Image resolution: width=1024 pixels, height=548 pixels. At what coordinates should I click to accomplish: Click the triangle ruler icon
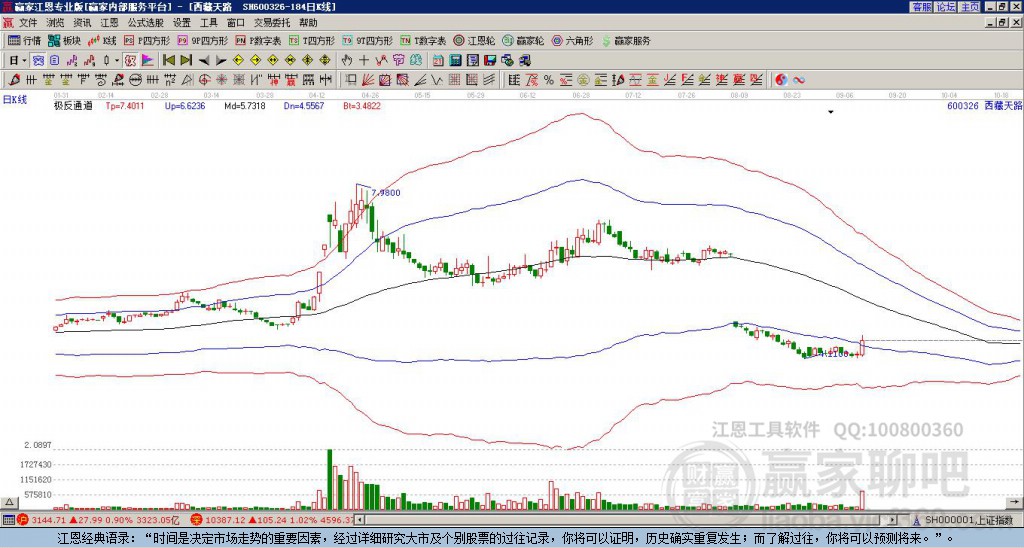click(x=187, y=80)
